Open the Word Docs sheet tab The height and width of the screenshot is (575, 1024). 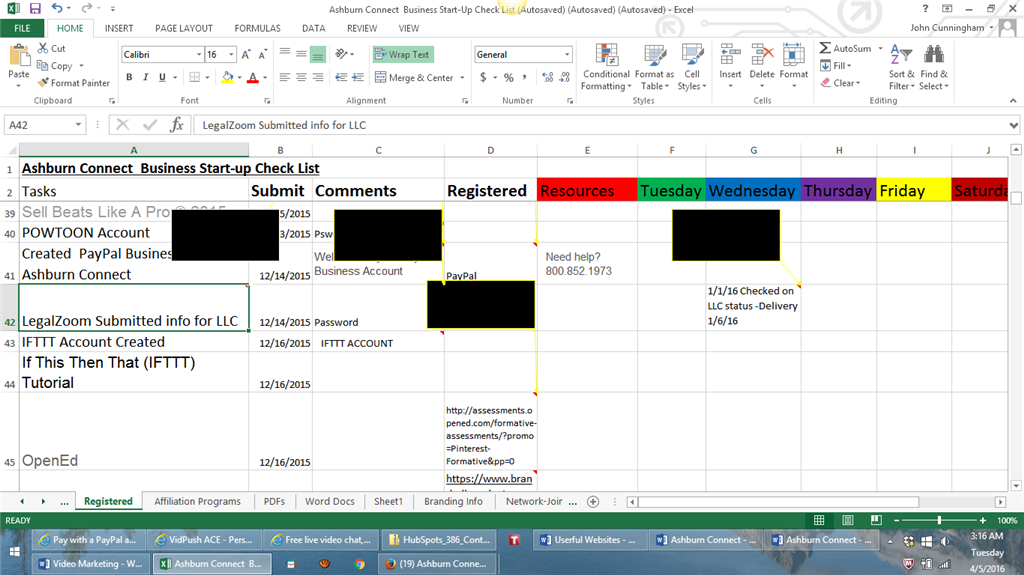click(330, 502)
